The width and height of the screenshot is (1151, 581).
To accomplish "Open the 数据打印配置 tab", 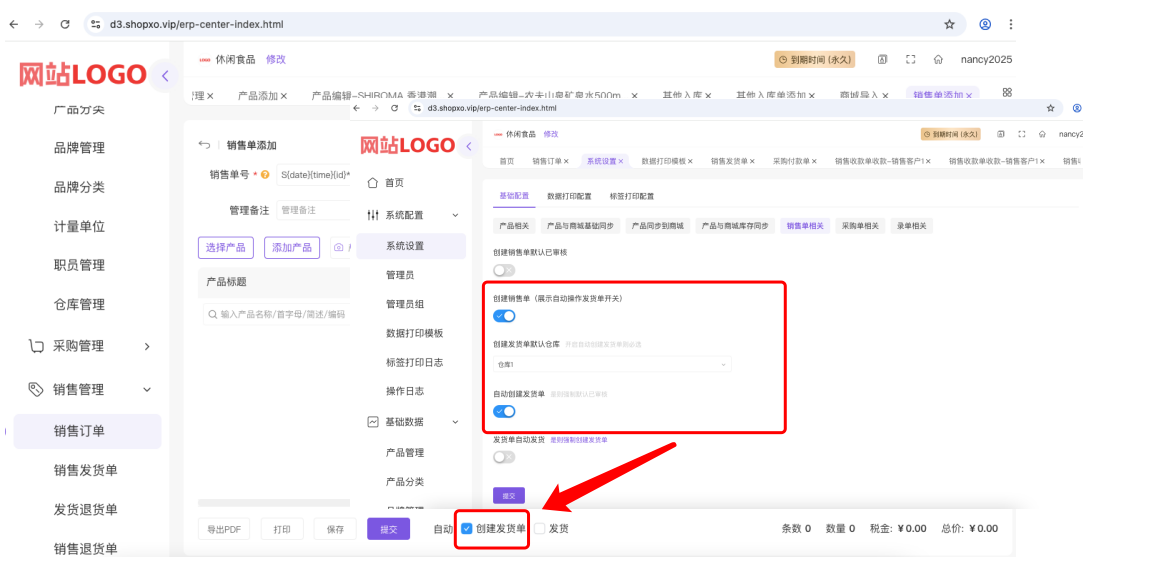I will pyautogui.click(x=569, y=196).
